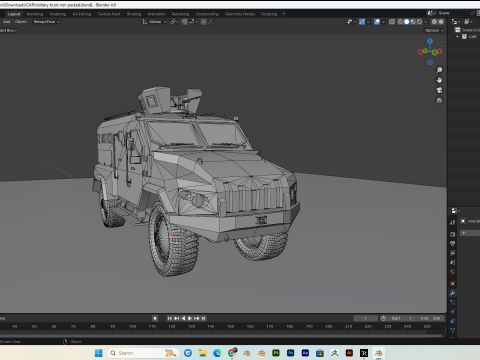The width and height of the screenshot is (480, 360).
Task: Switch to the Geometry Nodes workspace tab
Action: [x=240, y=14]
